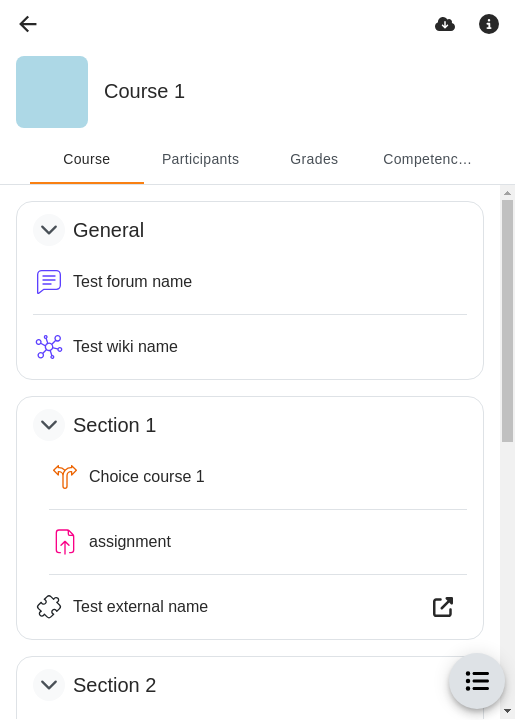Click the vertical scrollbar down arrow
Screen dimensions: 515x720
[x=507, y=711]
